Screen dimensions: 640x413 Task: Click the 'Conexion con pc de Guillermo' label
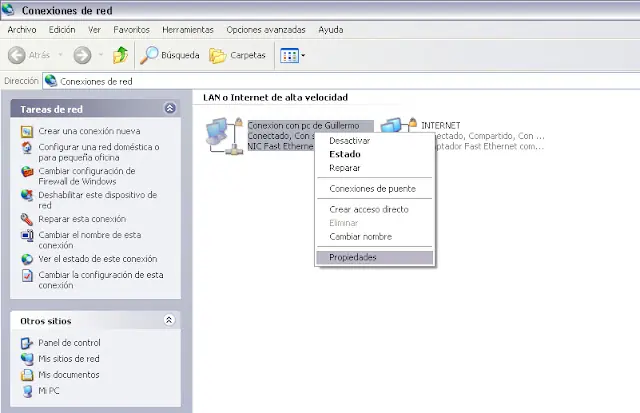(x=303, y=126)
